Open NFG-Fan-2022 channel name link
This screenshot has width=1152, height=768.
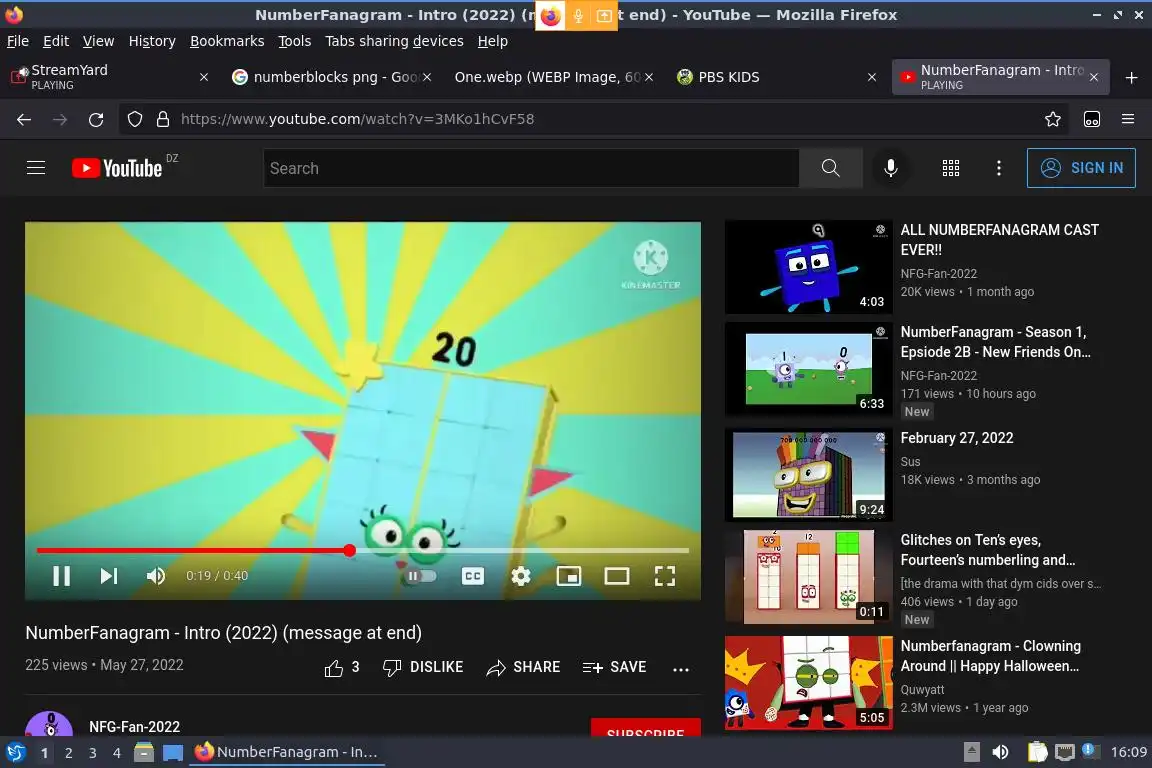click(134, 726)
